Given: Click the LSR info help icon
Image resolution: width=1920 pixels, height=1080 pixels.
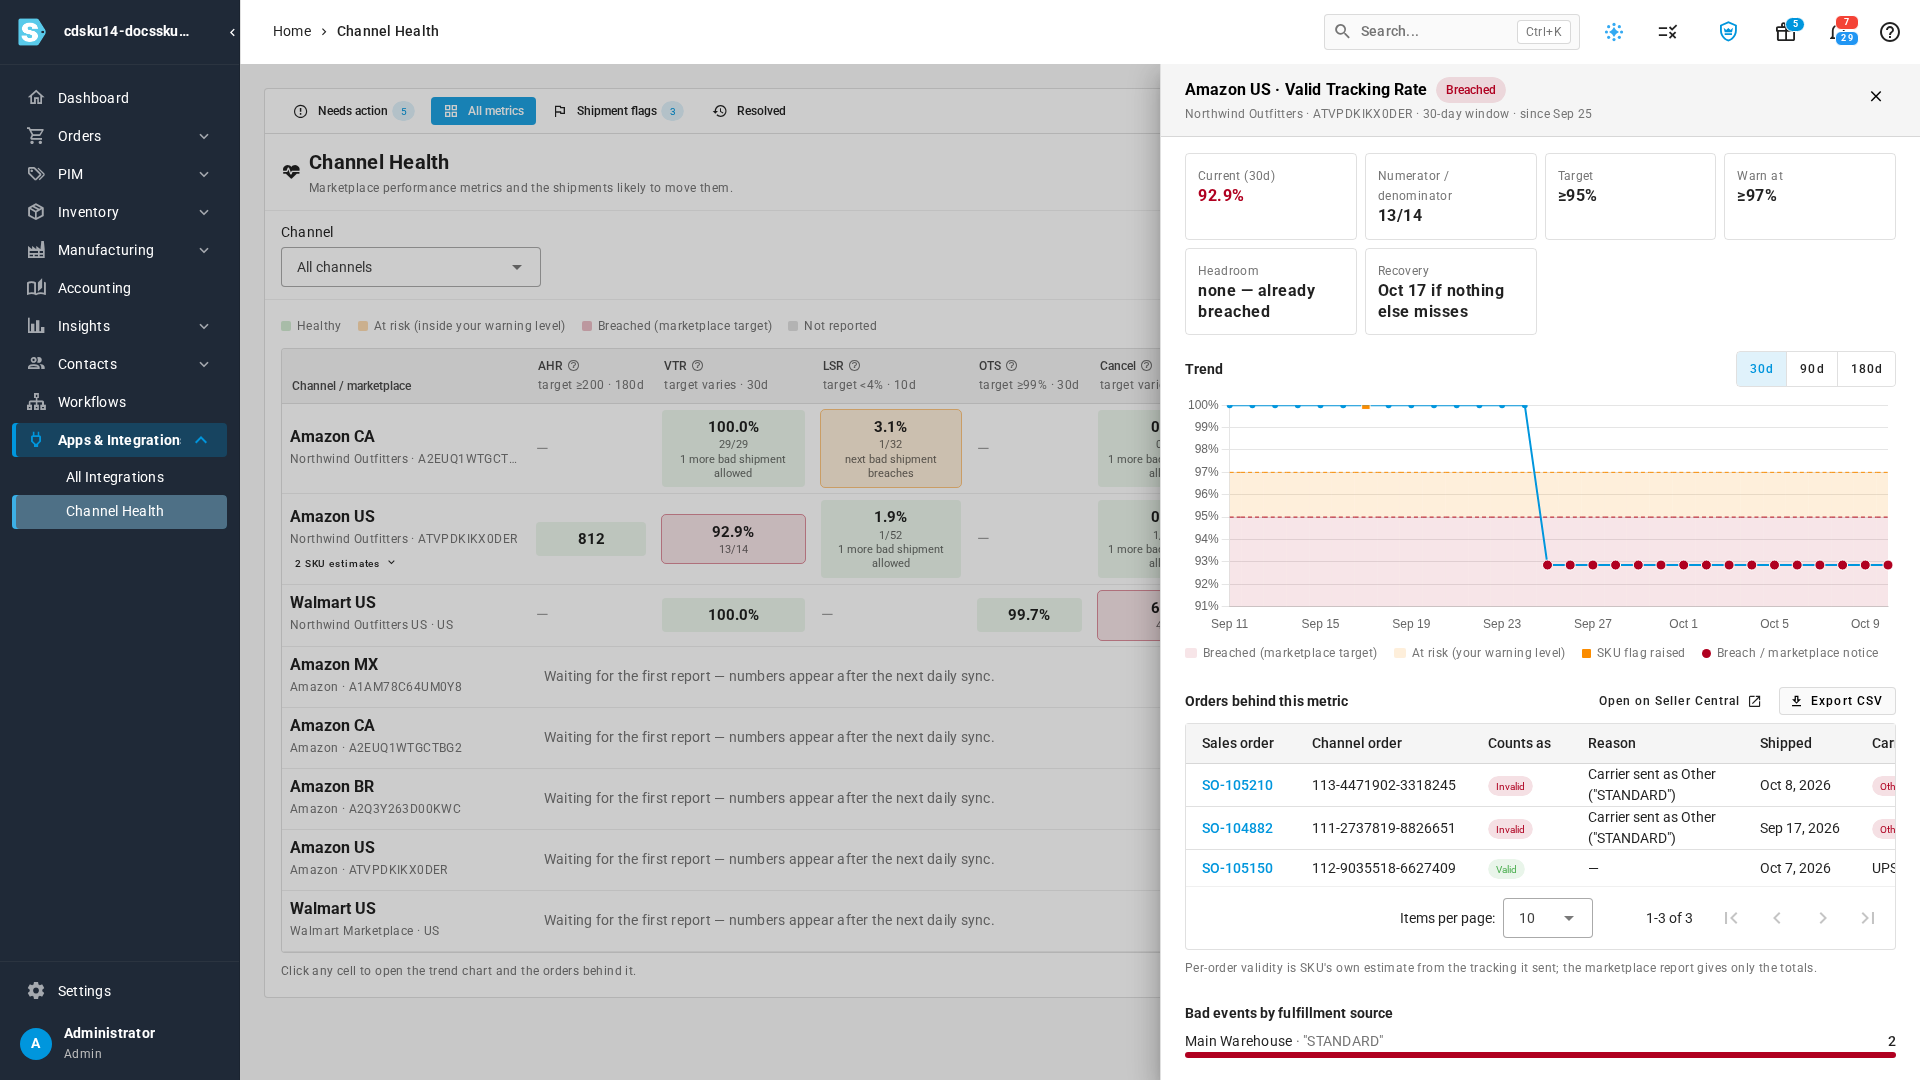Looking at the screenshot, I should pos(855,366).
